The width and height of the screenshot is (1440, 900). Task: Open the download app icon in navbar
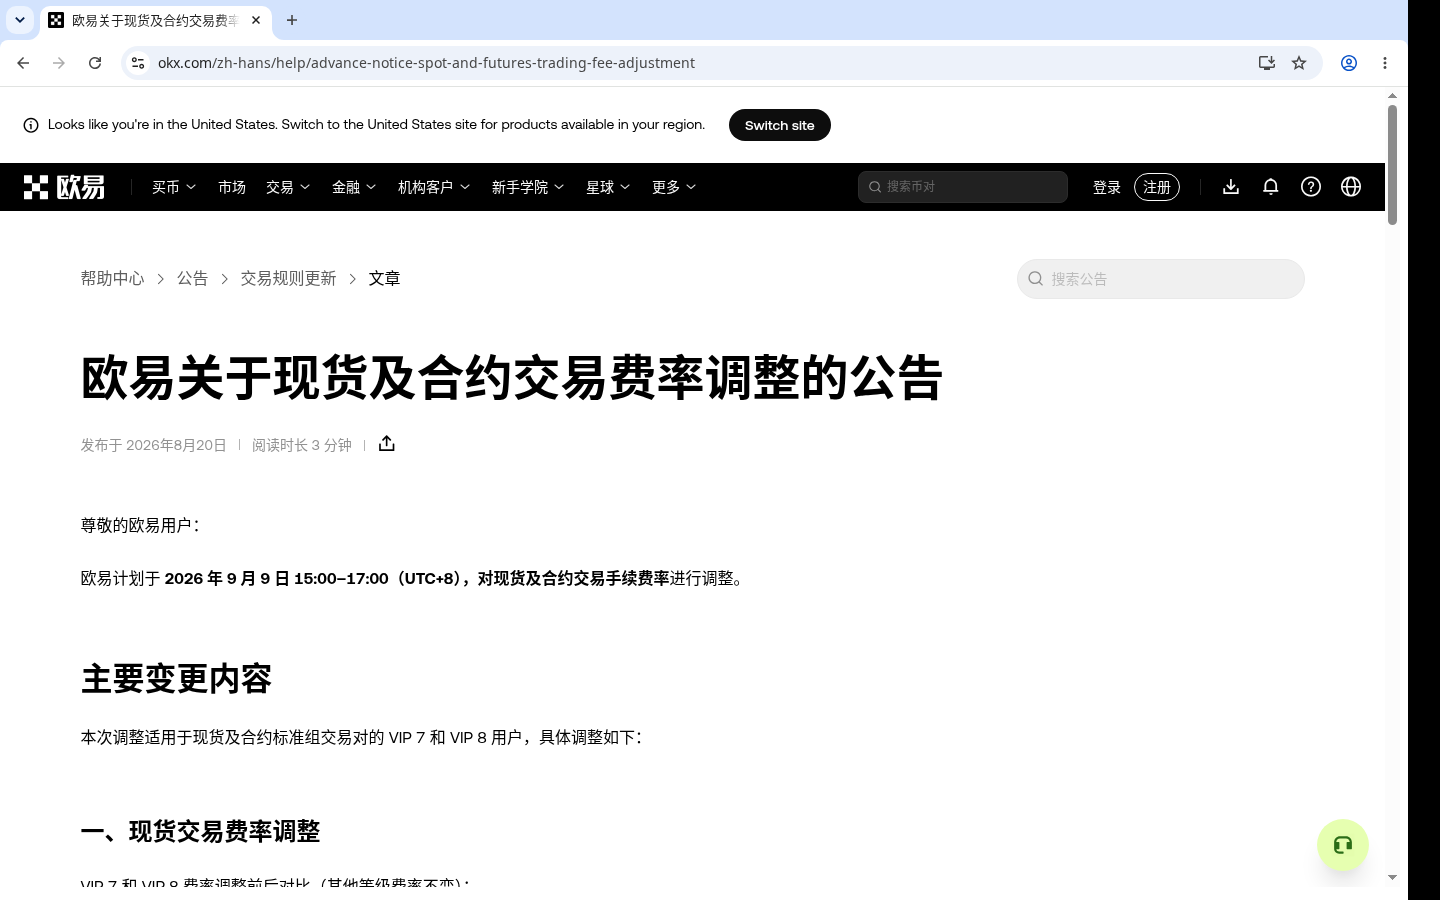(1231, 187)
